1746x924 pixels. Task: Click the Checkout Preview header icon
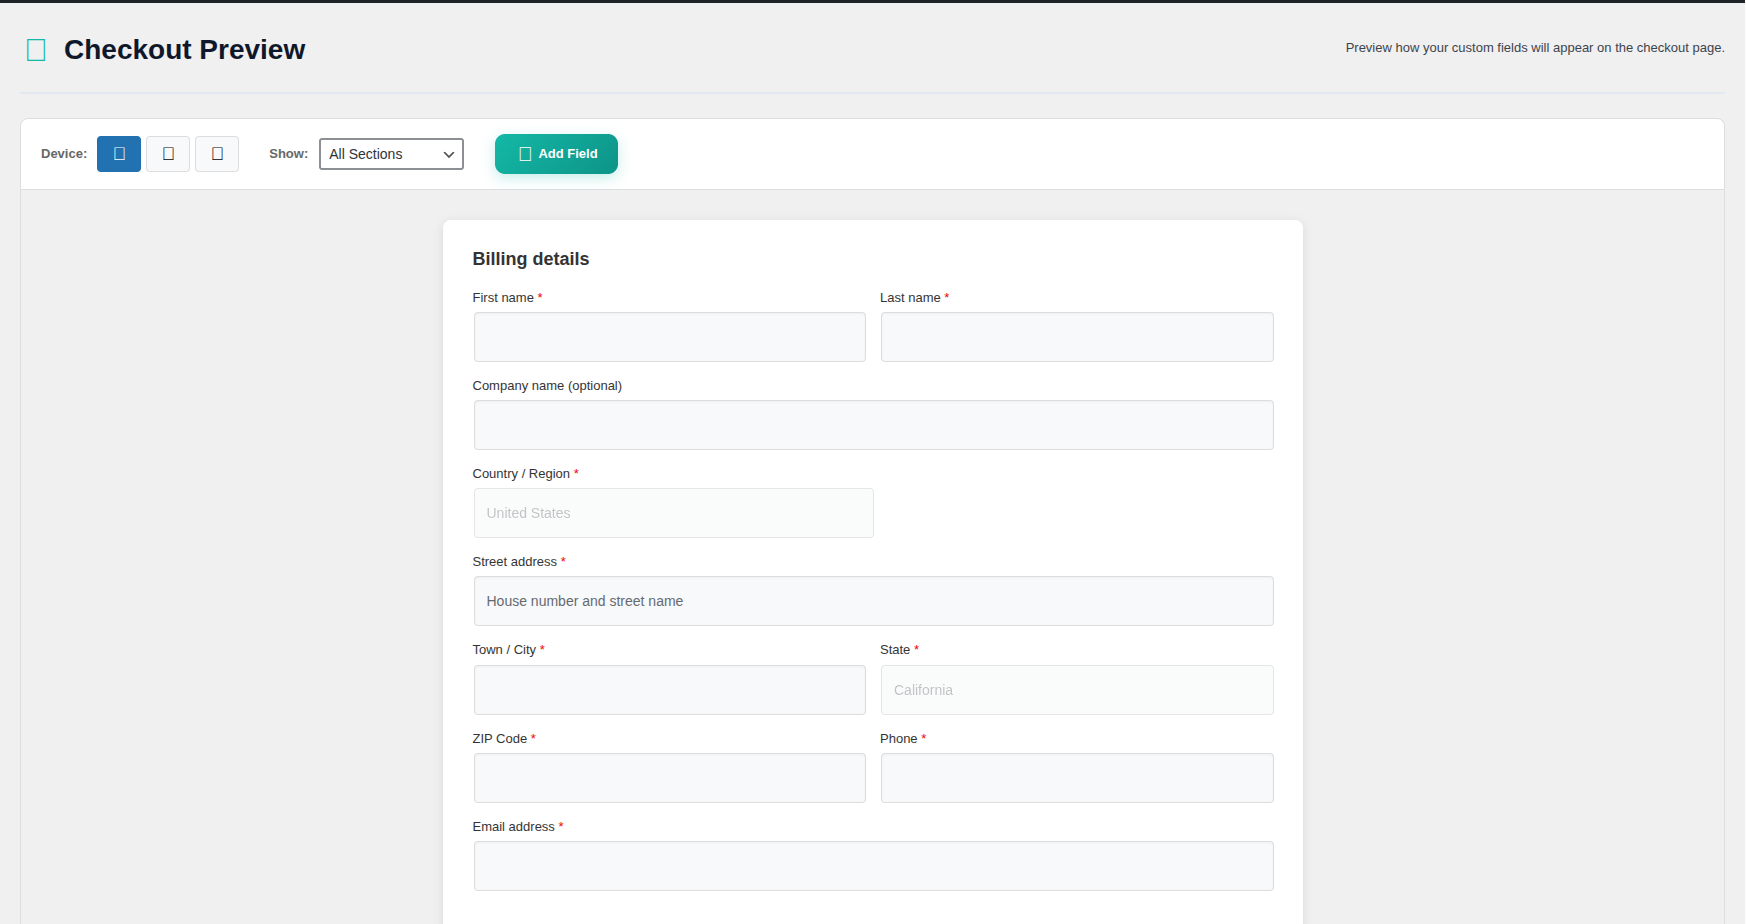click(36, 49)
